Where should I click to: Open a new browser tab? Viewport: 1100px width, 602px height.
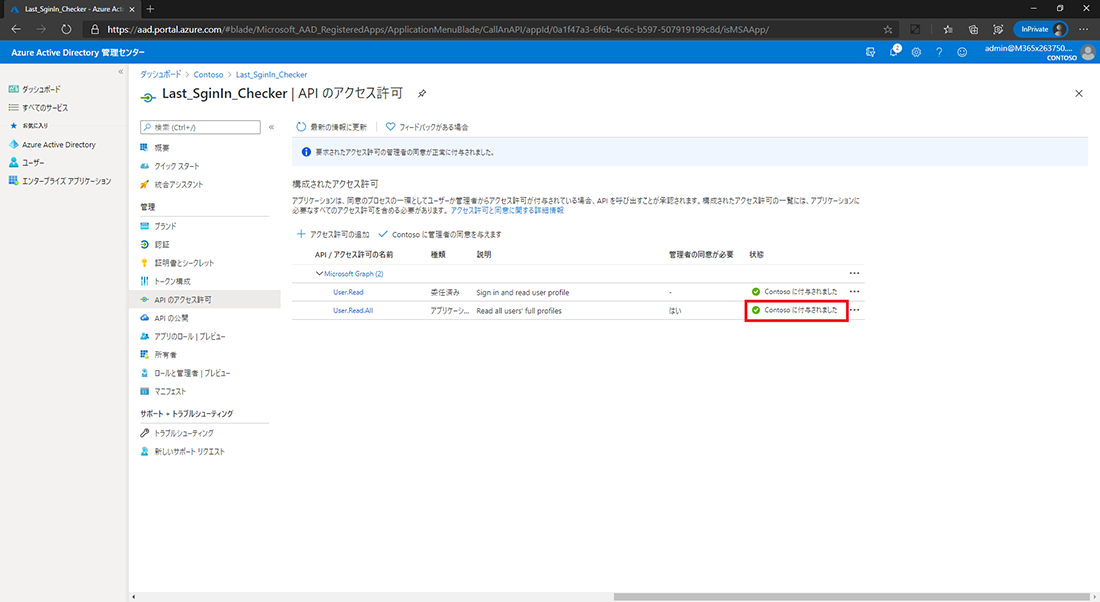(x=150, y=9)
